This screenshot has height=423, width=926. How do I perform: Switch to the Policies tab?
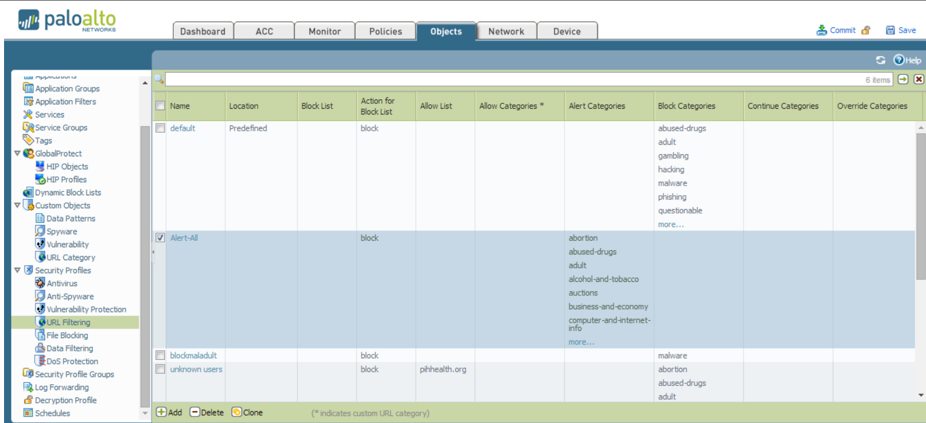click(x=385, y=31)
